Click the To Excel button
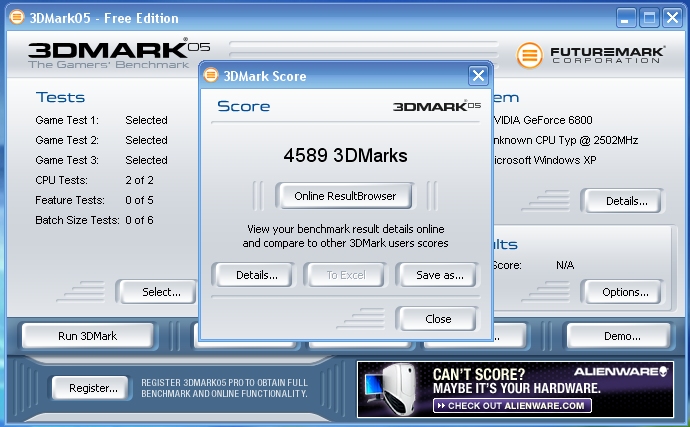The height and width of the screenshot is (427, 690). (346, 275)
